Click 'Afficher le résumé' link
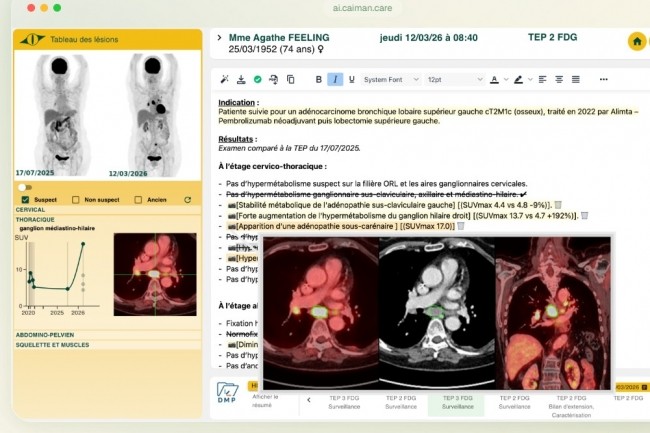Image resolution: width=650 pixels, height=433 pixels. click(x=265, y=401)
